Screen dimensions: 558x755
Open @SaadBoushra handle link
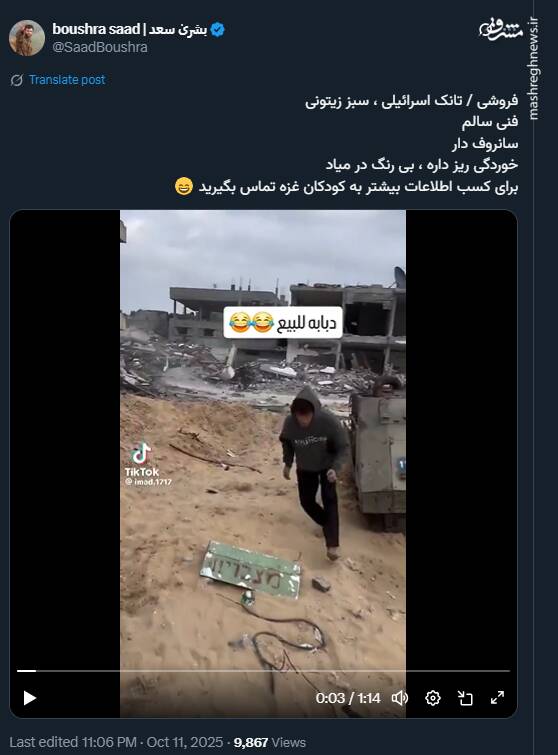(x=100, y=47)
